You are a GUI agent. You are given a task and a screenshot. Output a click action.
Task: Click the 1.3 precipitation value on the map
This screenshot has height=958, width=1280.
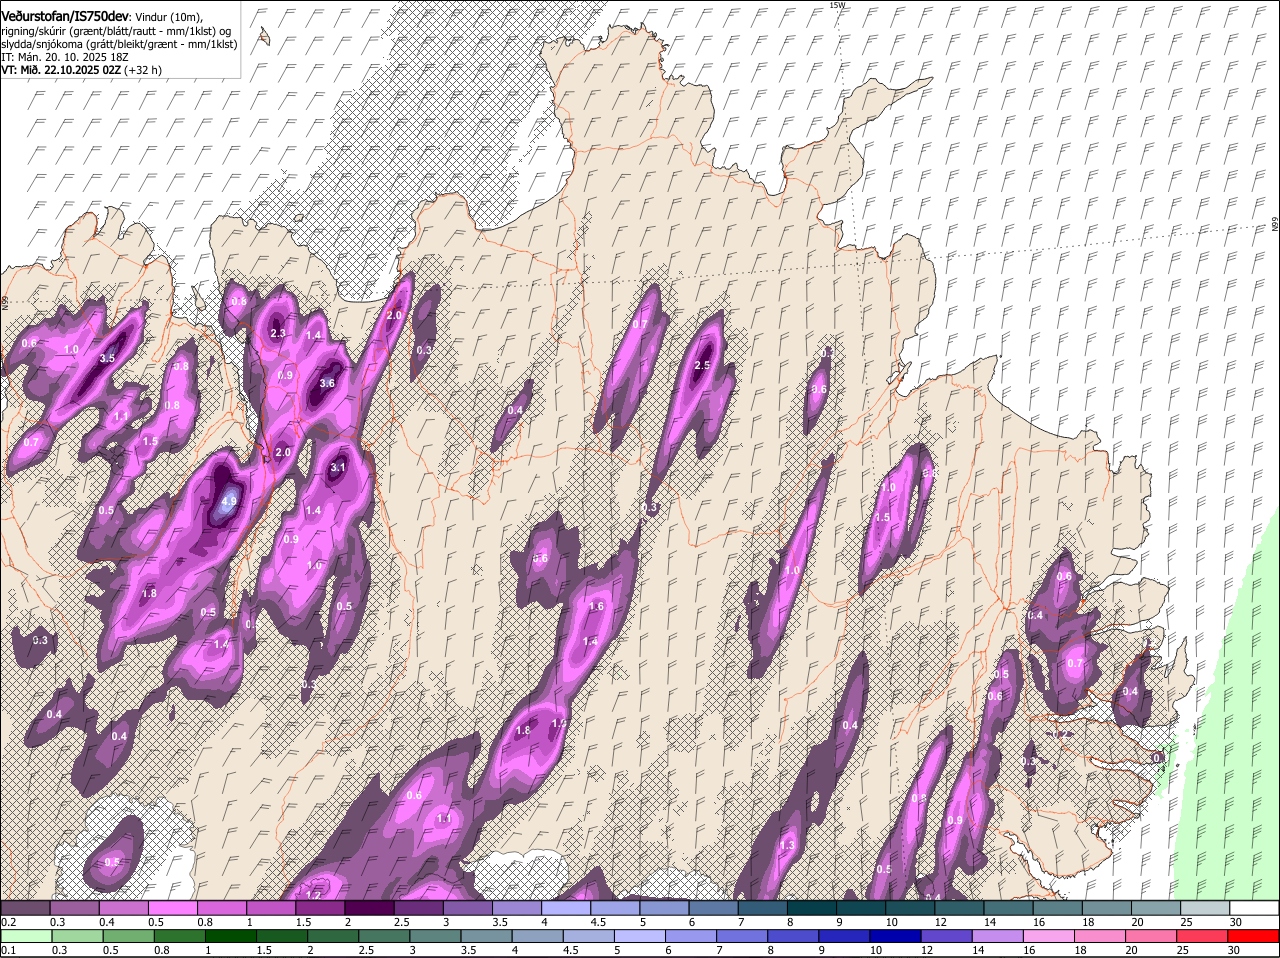tap(787, 846)
